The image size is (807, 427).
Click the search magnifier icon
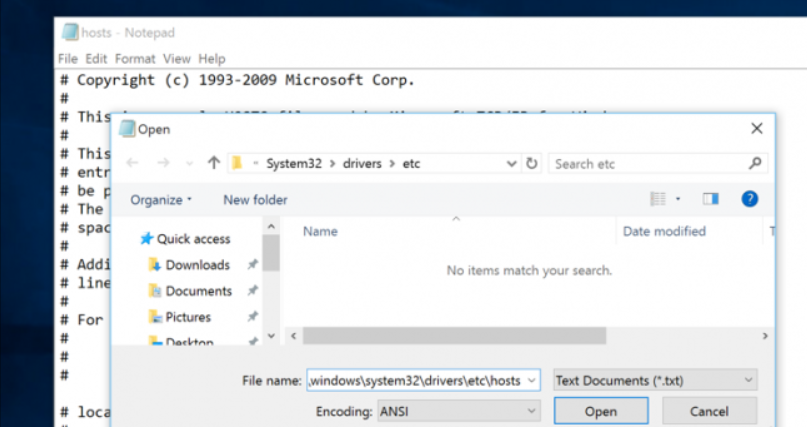click(754, 163)
